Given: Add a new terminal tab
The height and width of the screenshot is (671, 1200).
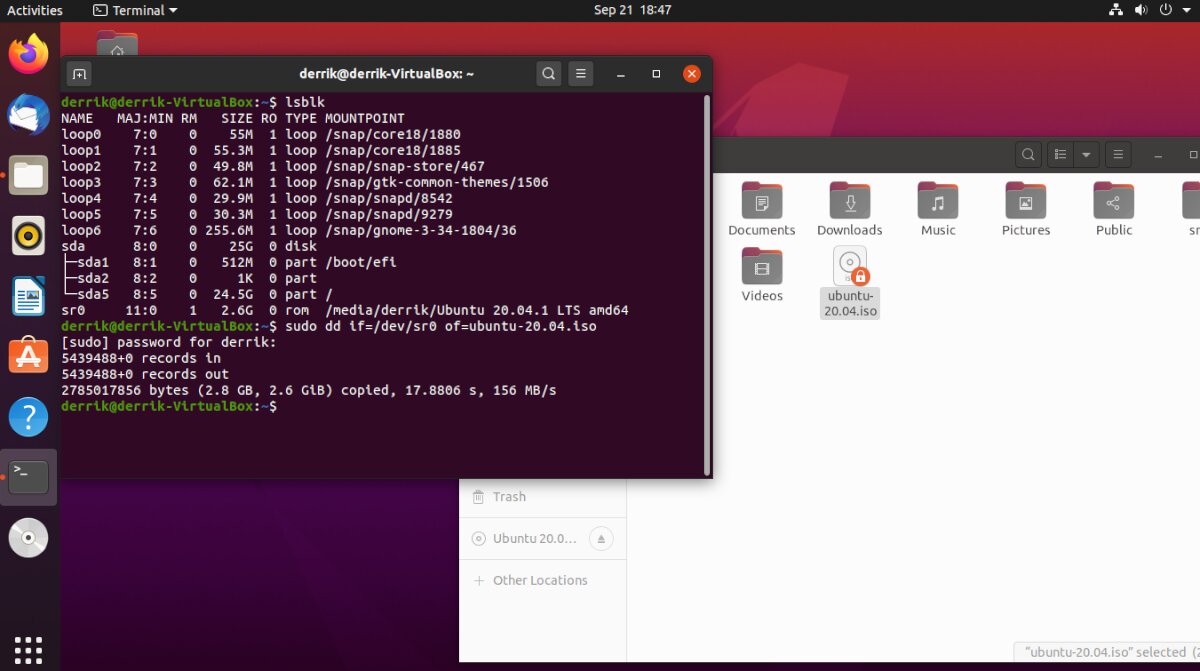Looking at the screenshot, I should pos(79,74).
